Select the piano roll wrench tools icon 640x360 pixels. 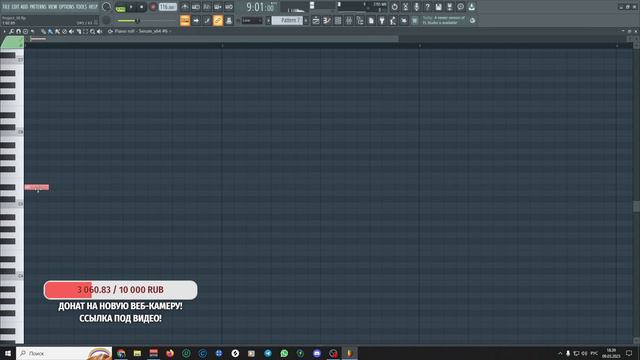pyautogui.click(x=11, y=31)
